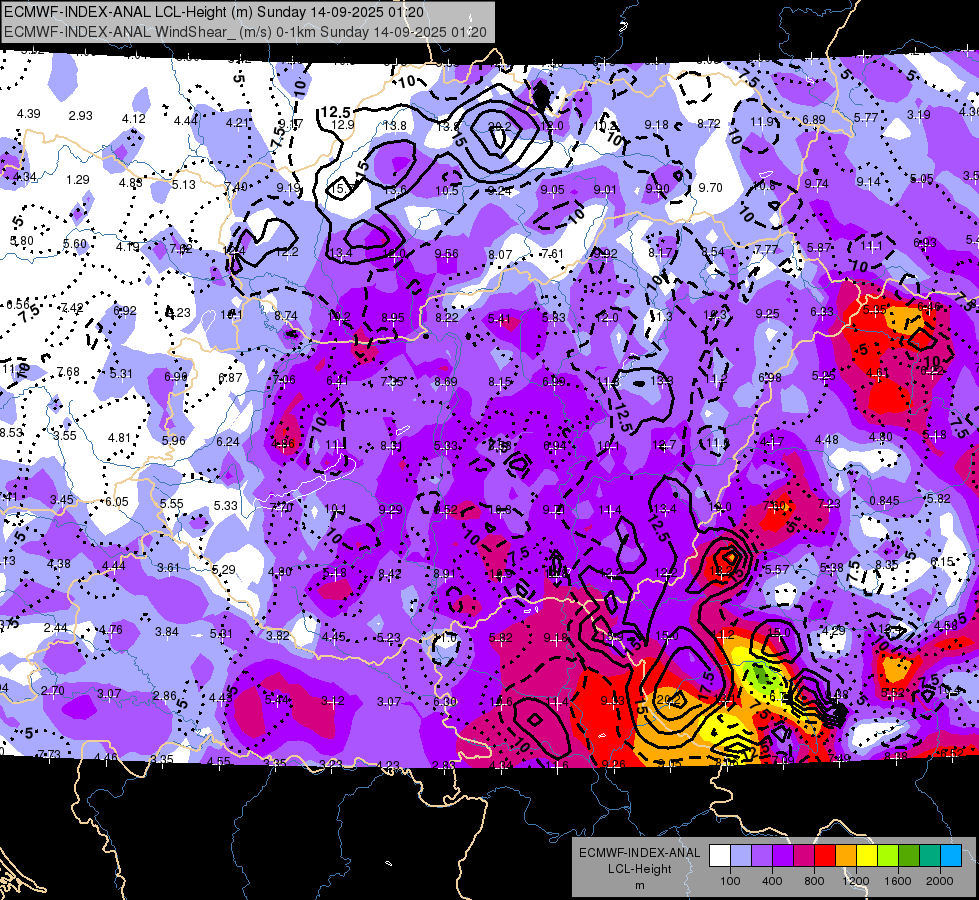Click the grid value 11.9
Screen dimensions: 979x900
(x=762, y=122)
